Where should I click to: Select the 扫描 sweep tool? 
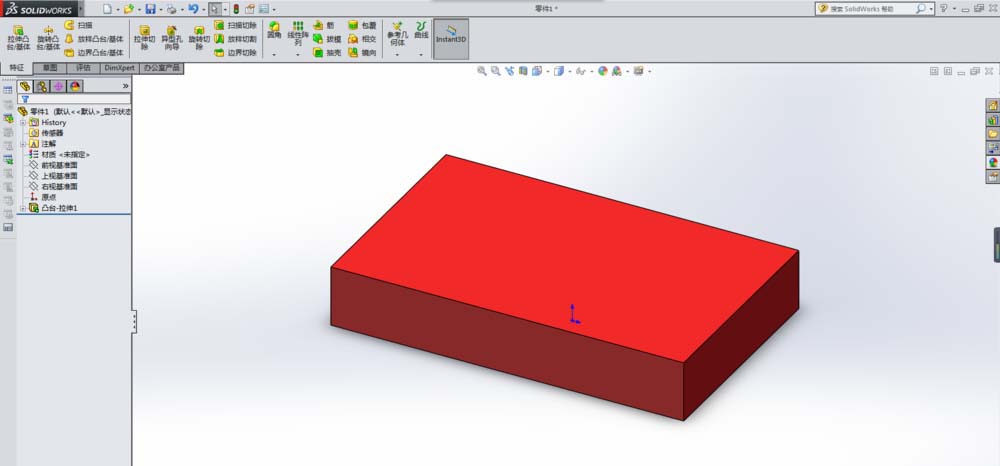(78, 25)
